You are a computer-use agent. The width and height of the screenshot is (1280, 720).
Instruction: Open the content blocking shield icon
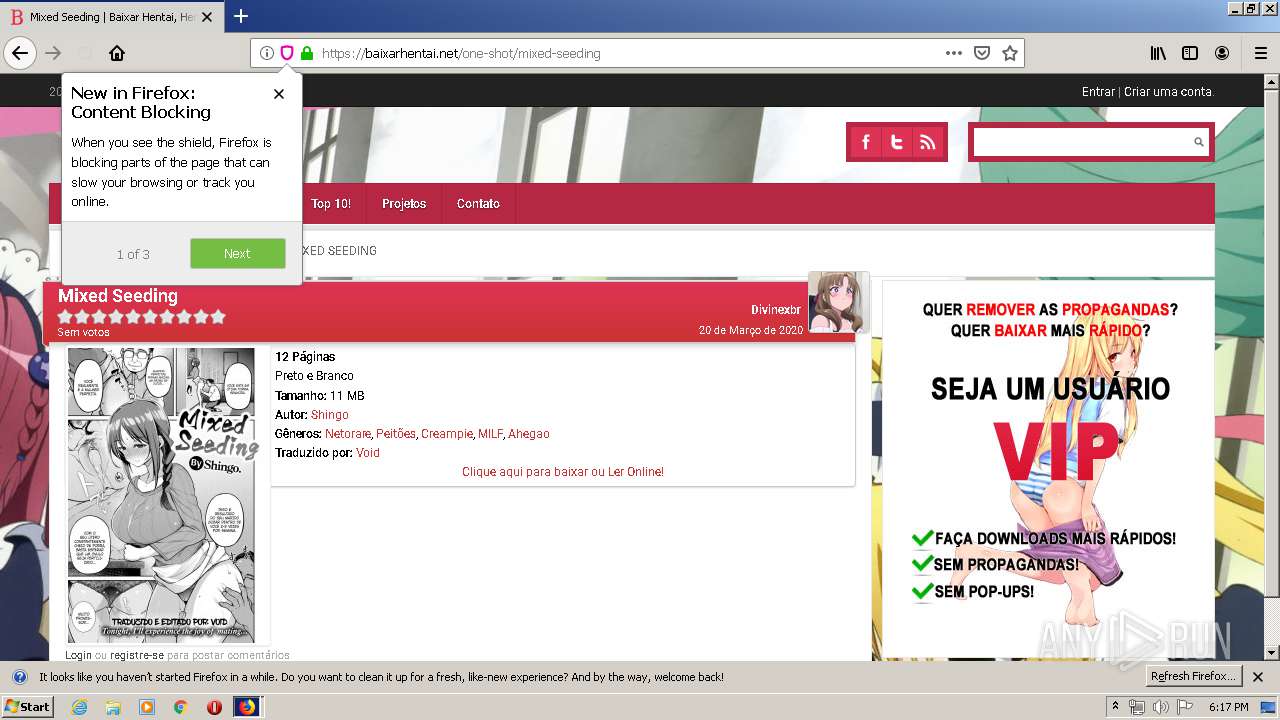[287, 53]
